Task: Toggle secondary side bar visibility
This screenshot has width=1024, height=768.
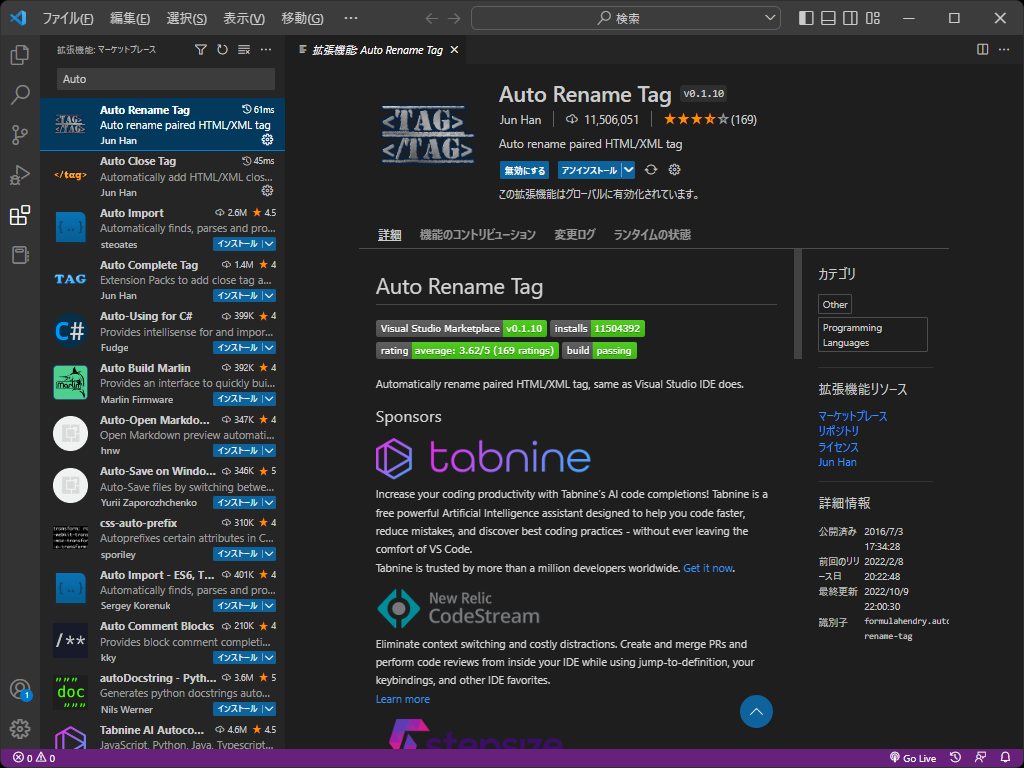Action: [x=850, y=18]
